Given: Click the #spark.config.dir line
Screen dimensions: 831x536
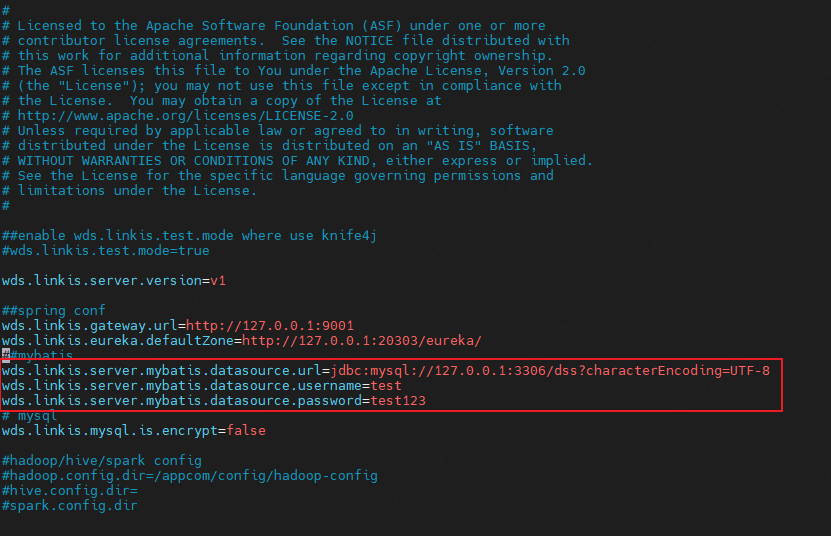Looking at the screenshot, I should pos(70,506).
